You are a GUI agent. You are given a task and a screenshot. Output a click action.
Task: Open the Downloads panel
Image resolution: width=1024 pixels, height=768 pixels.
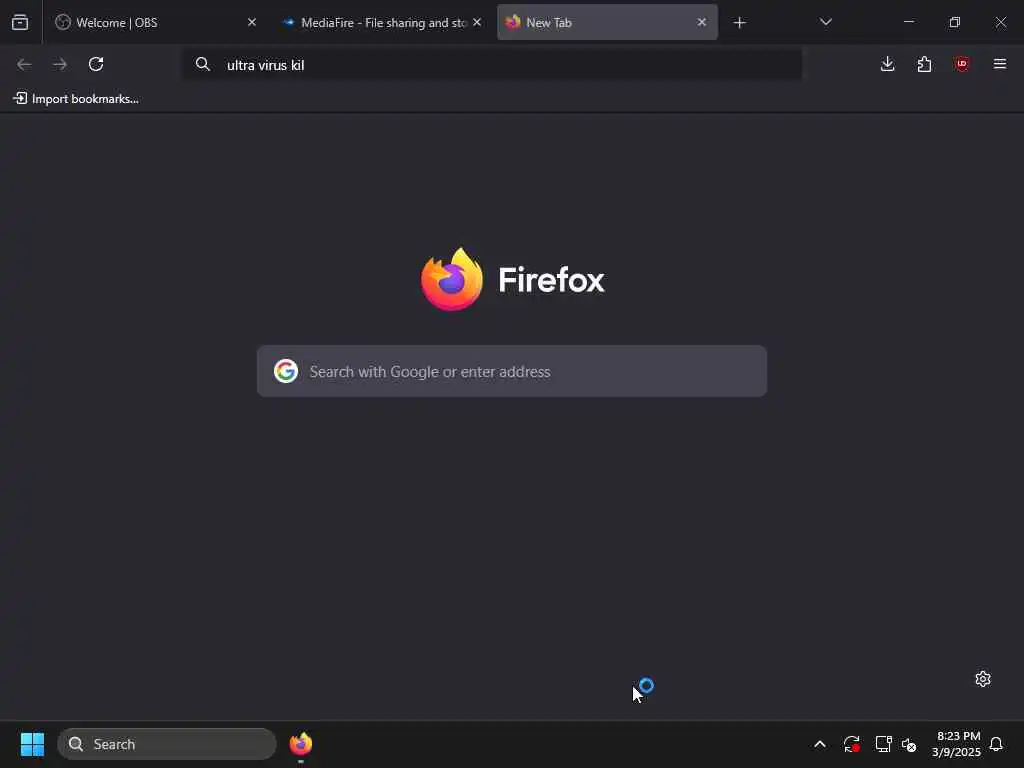(x=887, y=64)
